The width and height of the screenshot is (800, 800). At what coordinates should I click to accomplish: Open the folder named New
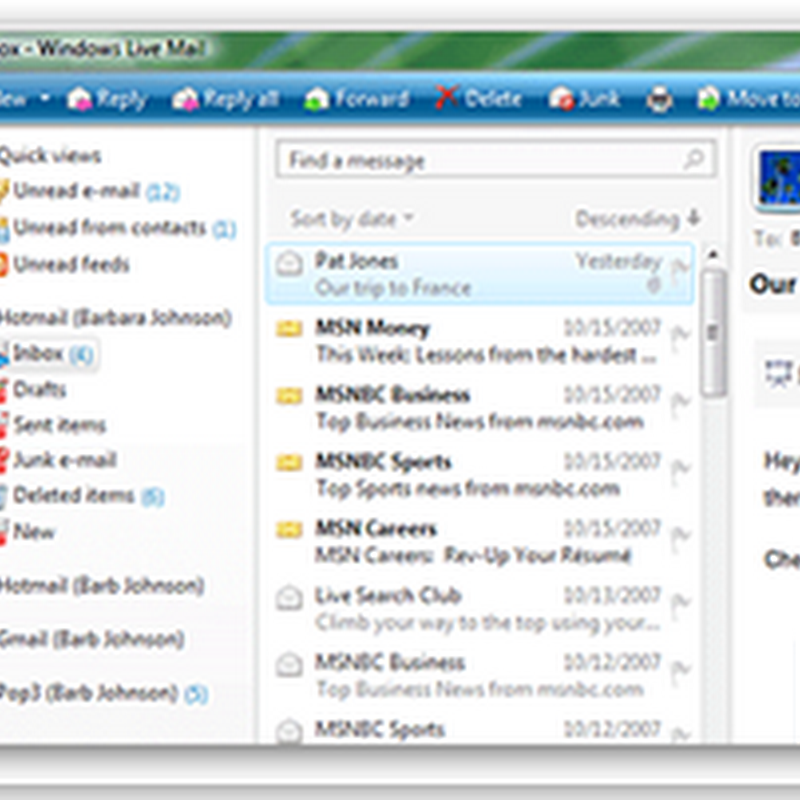28,532
